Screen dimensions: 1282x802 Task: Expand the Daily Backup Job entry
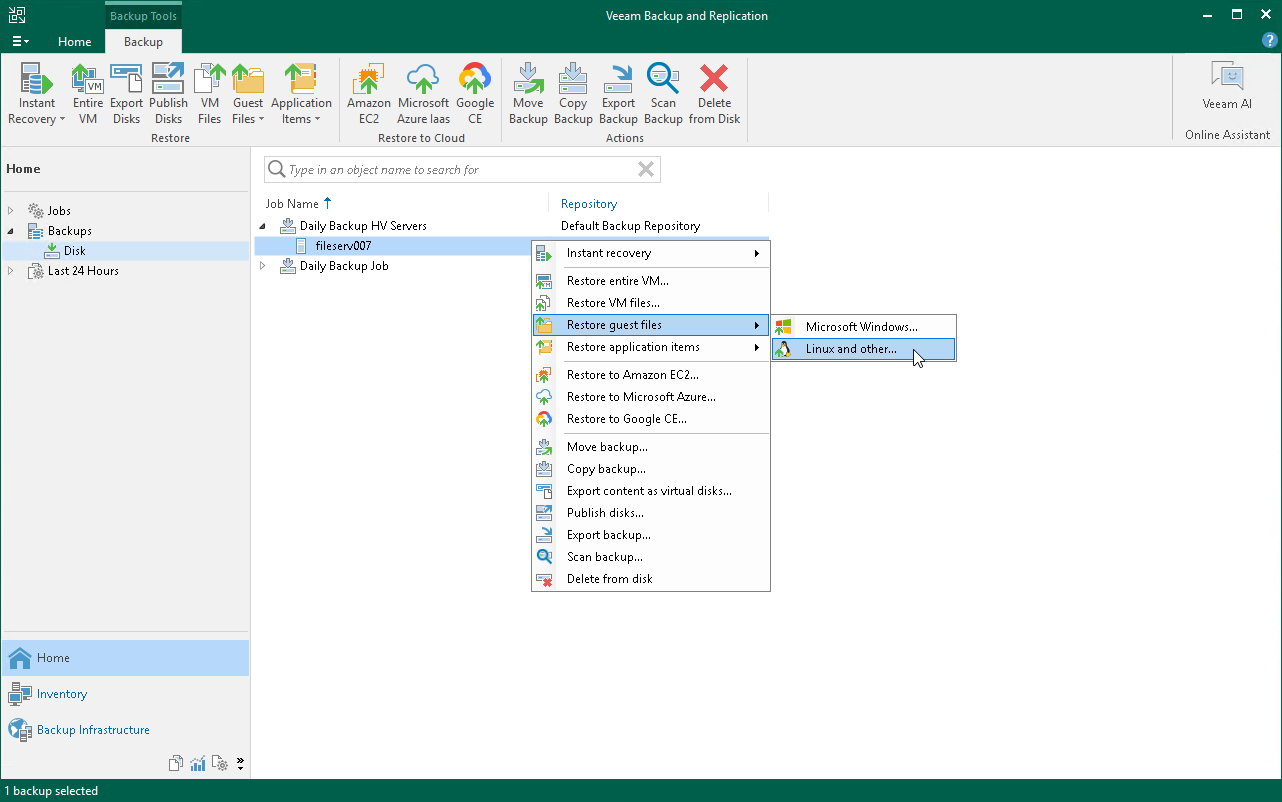263,266
